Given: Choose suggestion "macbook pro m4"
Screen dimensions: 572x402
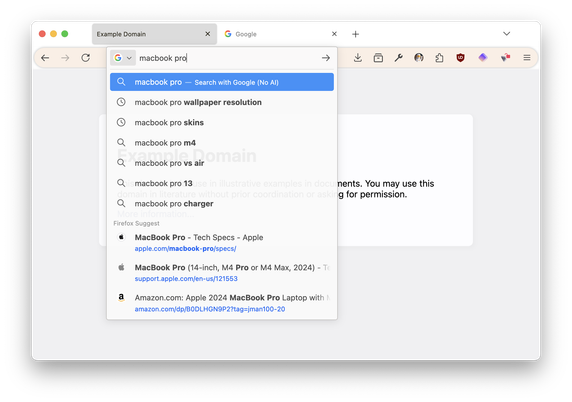Looking at the screenshot, I should [222, 143].
